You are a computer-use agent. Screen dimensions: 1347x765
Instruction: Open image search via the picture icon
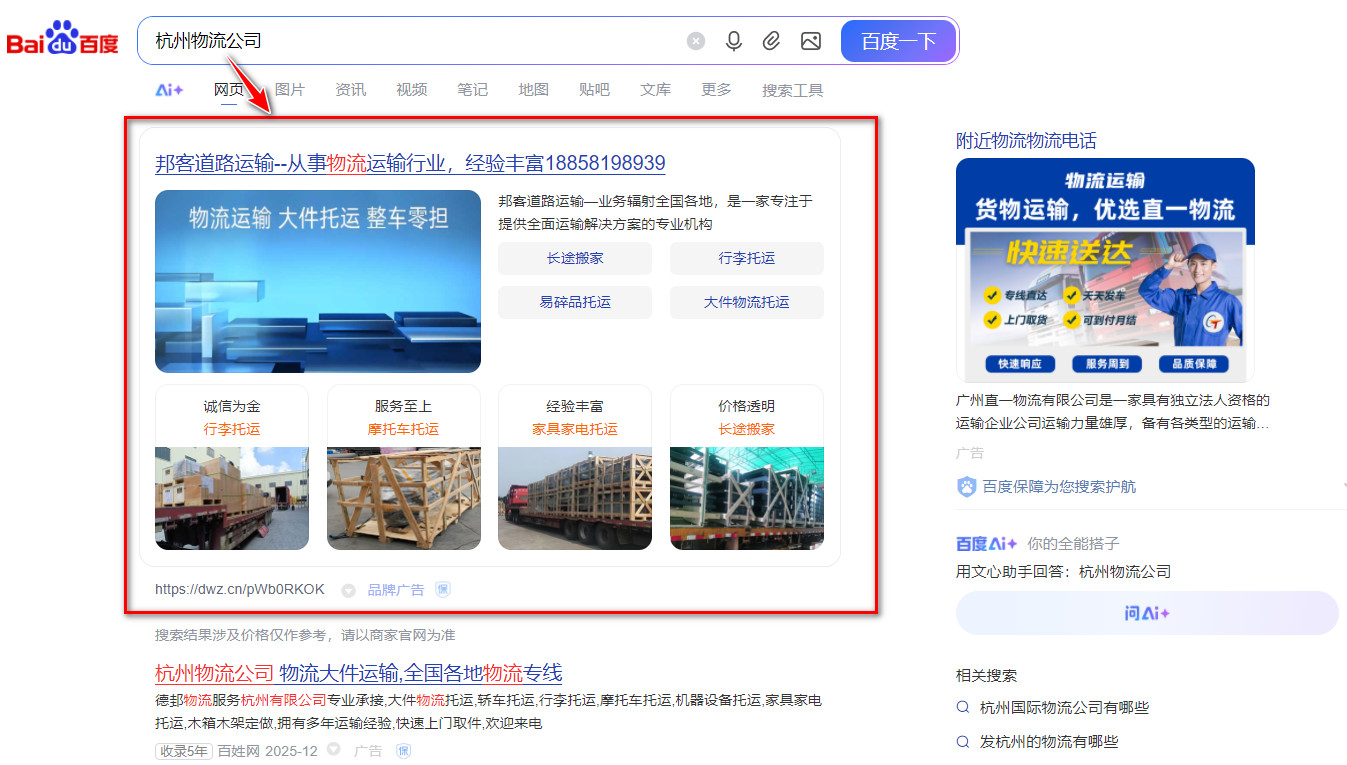pos(811,40)
